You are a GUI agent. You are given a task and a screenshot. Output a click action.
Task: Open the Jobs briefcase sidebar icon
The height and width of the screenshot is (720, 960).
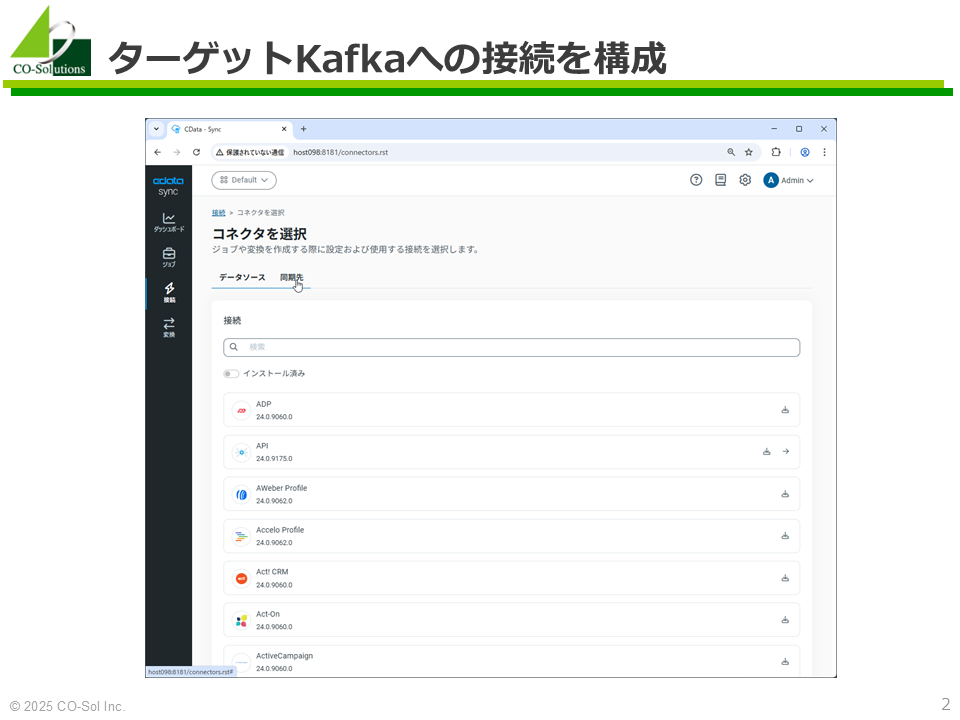[x=169, y=257]
